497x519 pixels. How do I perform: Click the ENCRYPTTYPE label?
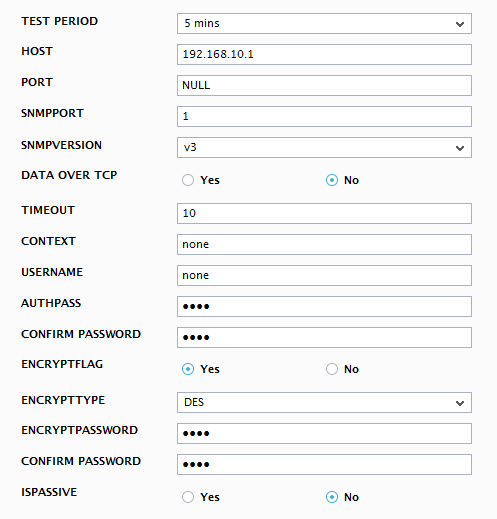63,400
